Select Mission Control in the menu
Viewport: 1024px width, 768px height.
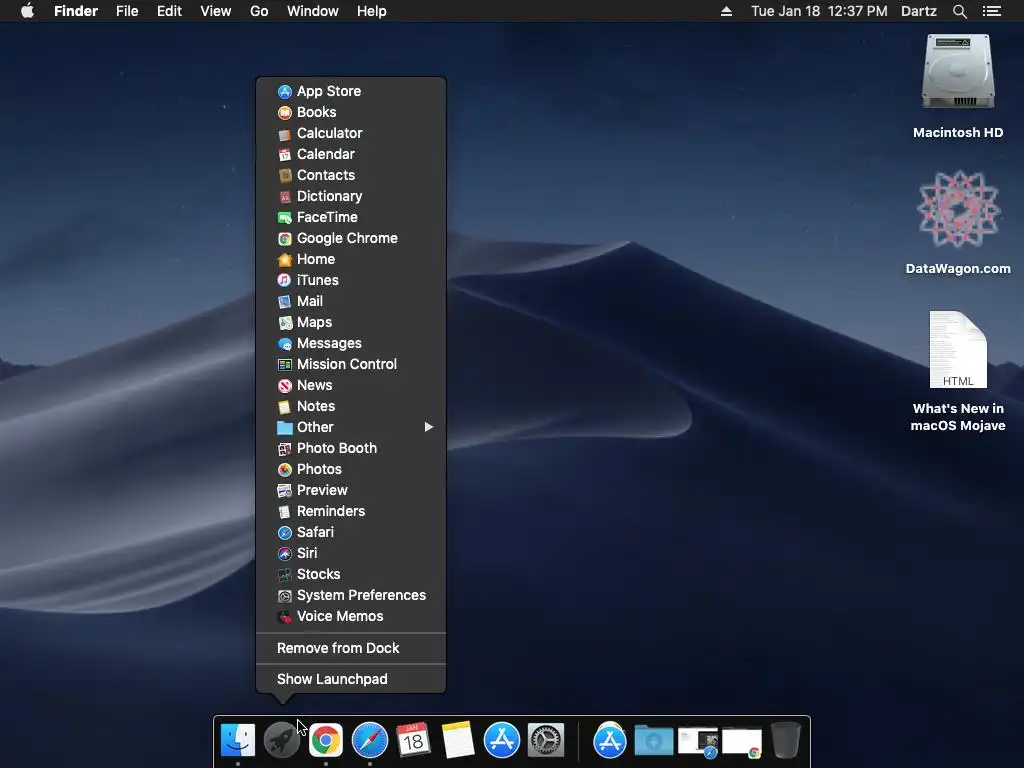click(x=351, y=364)
